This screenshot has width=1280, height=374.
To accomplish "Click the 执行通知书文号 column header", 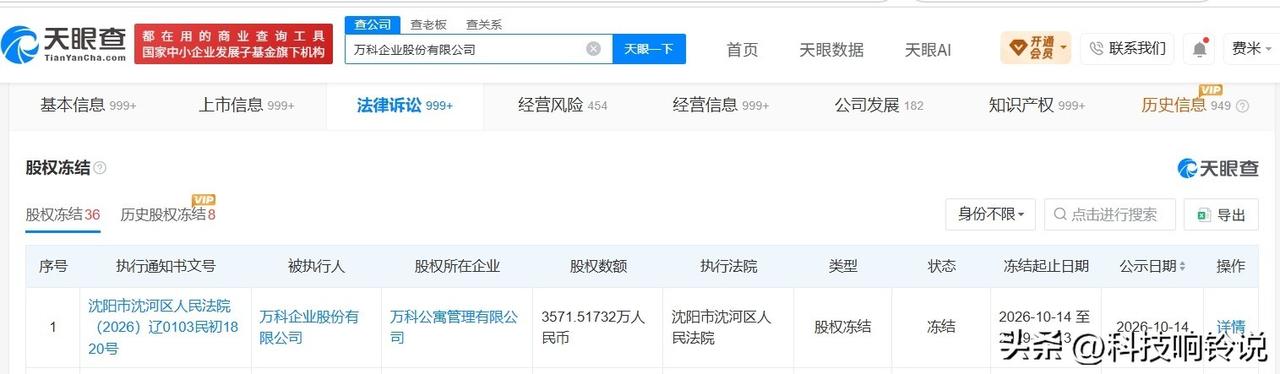I will pyautogui.click(x=165, y=267).
